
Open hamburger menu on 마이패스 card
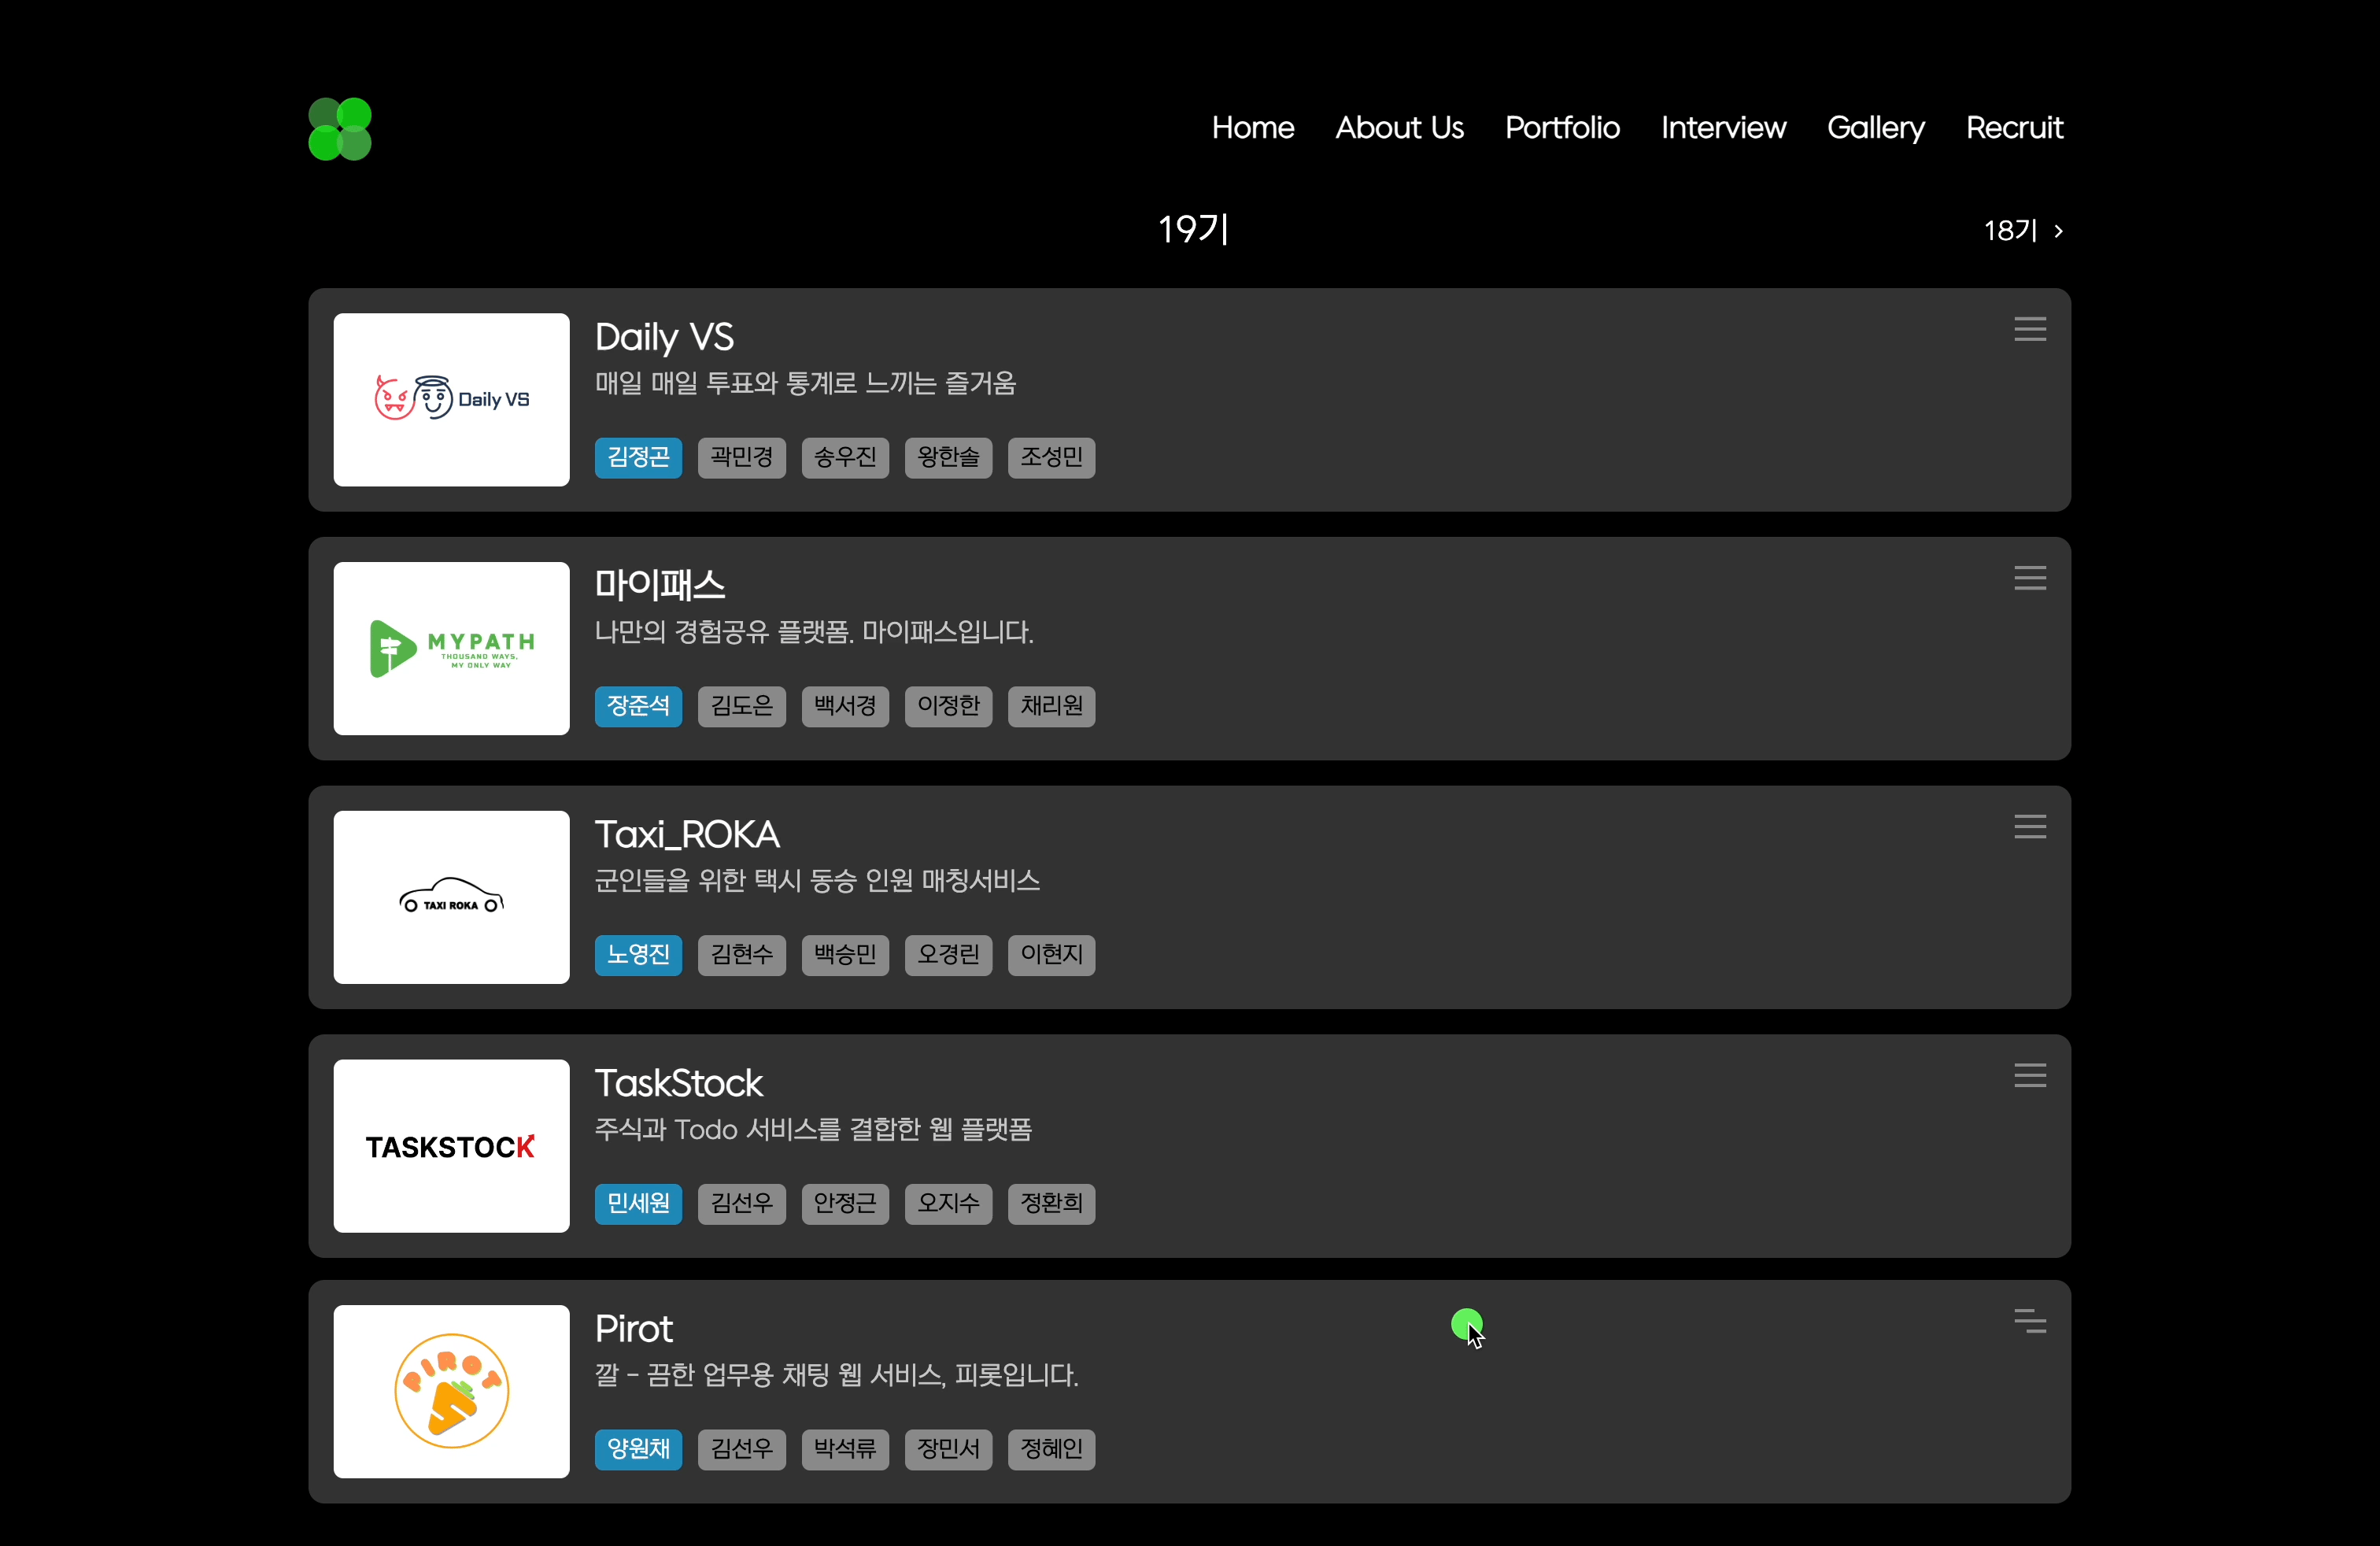coord(2030,578)
